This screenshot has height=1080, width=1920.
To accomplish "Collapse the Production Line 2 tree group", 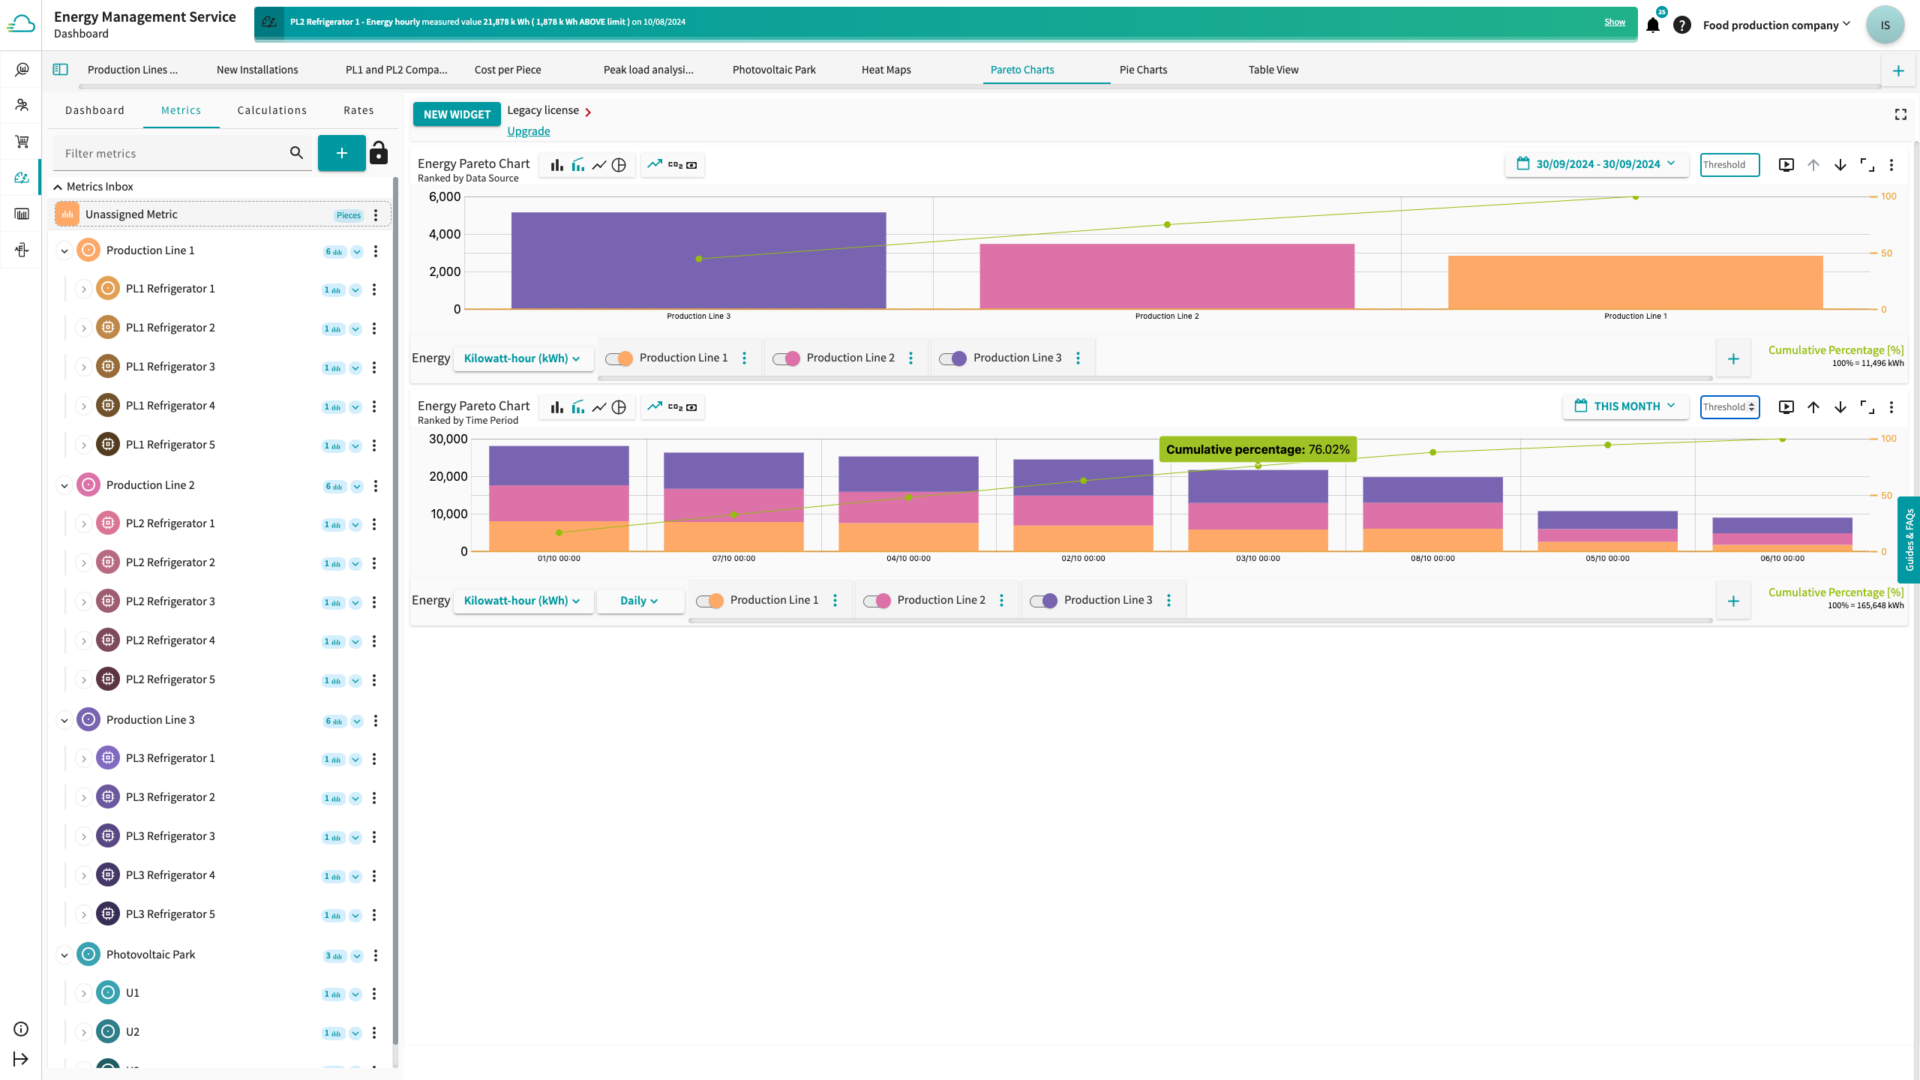I will pos(64,486).
